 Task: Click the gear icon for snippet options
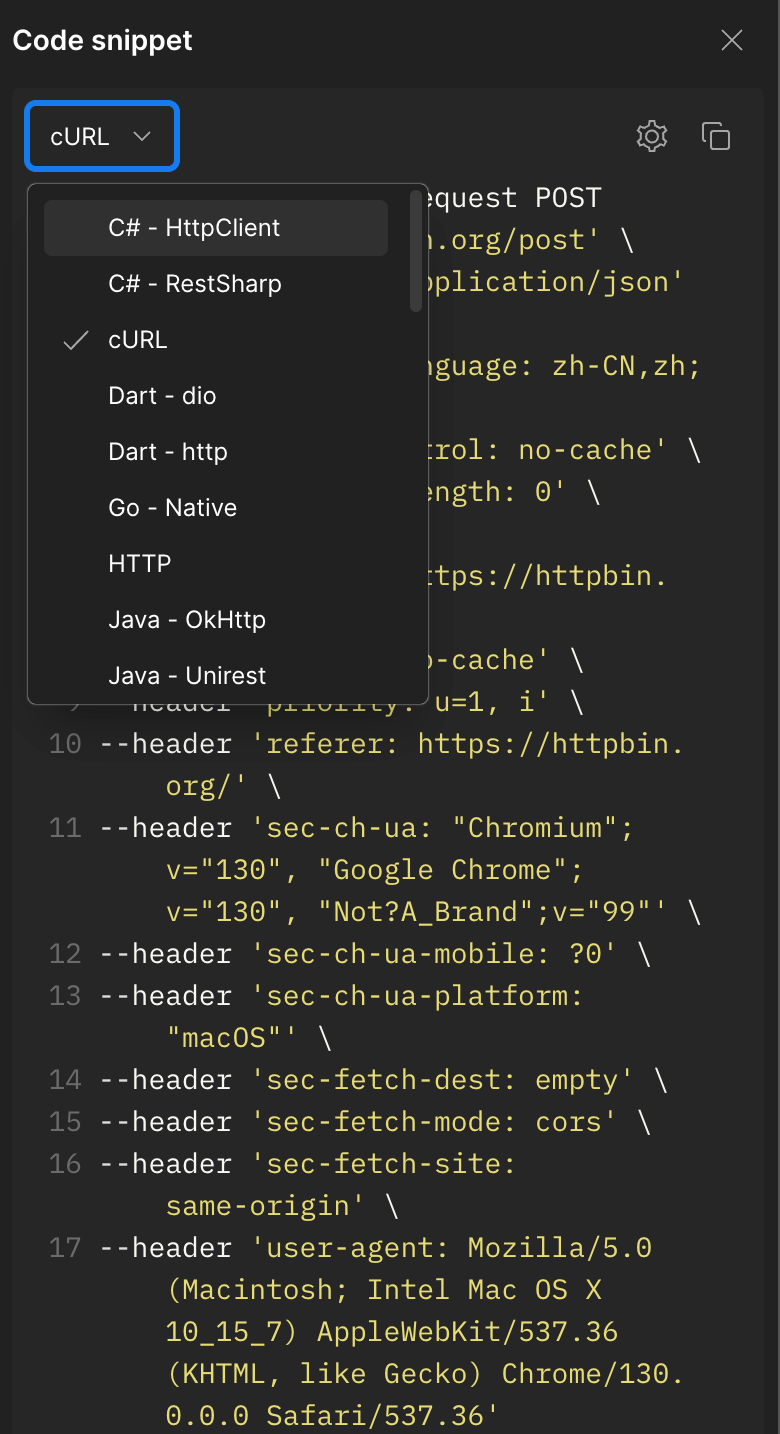coord(652,136)
